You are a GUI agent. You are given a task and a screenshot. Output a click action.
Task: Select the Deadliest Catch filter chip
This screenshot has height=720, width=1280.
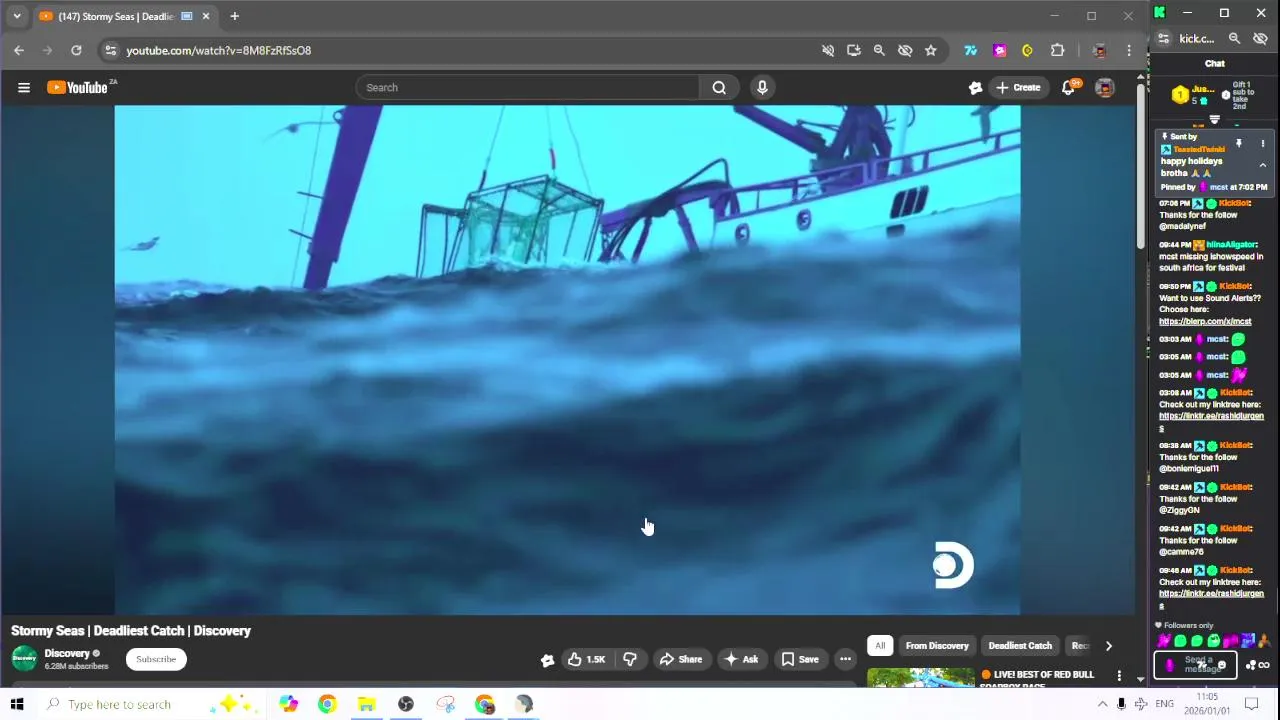(1020, 646)
